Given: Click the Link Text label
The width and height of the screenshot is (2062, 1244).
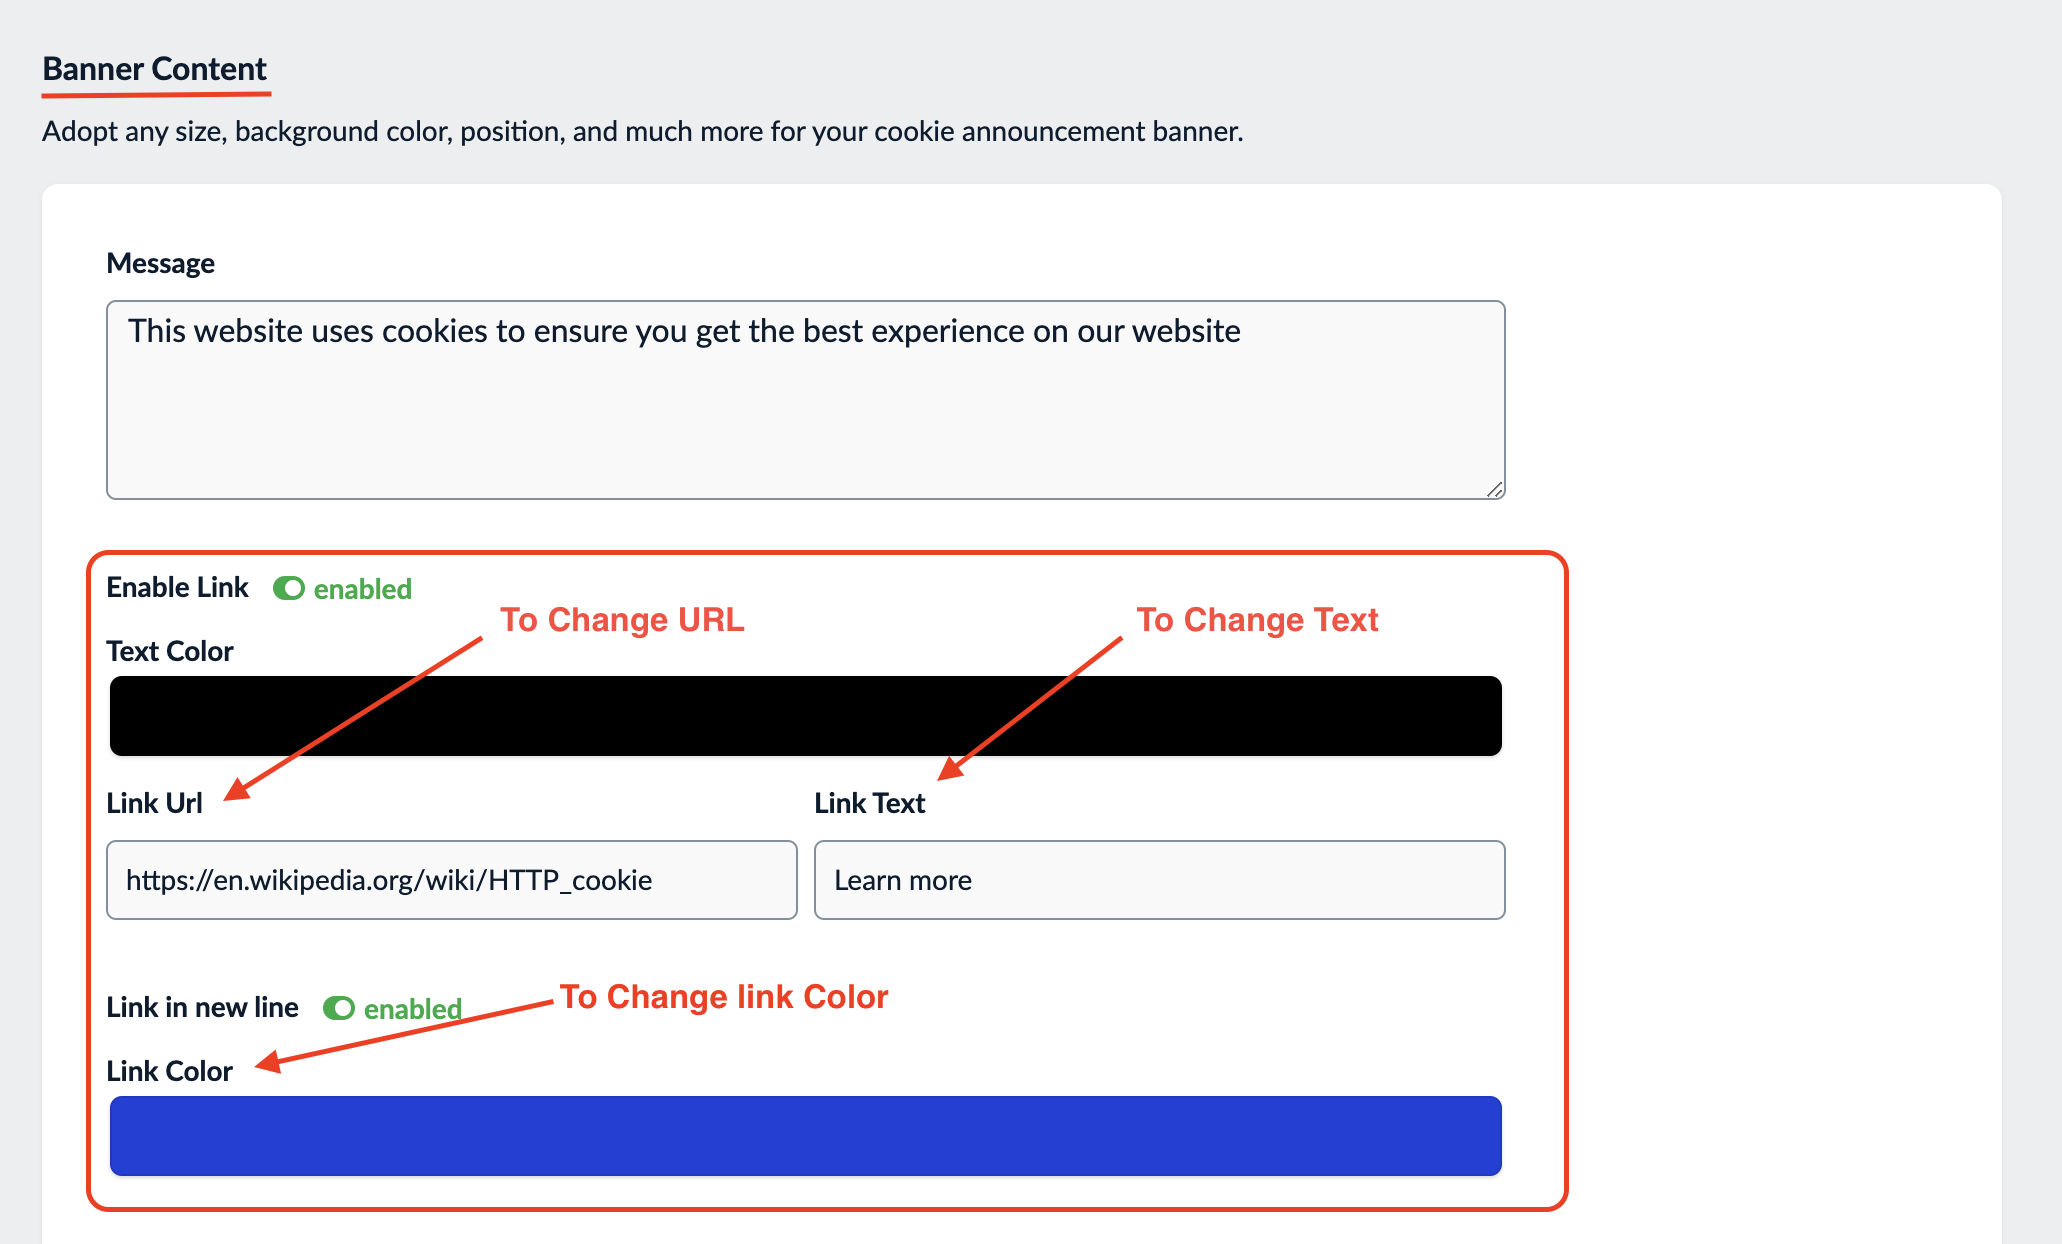Looking at the screenshot, I should (x=869, y=803).
